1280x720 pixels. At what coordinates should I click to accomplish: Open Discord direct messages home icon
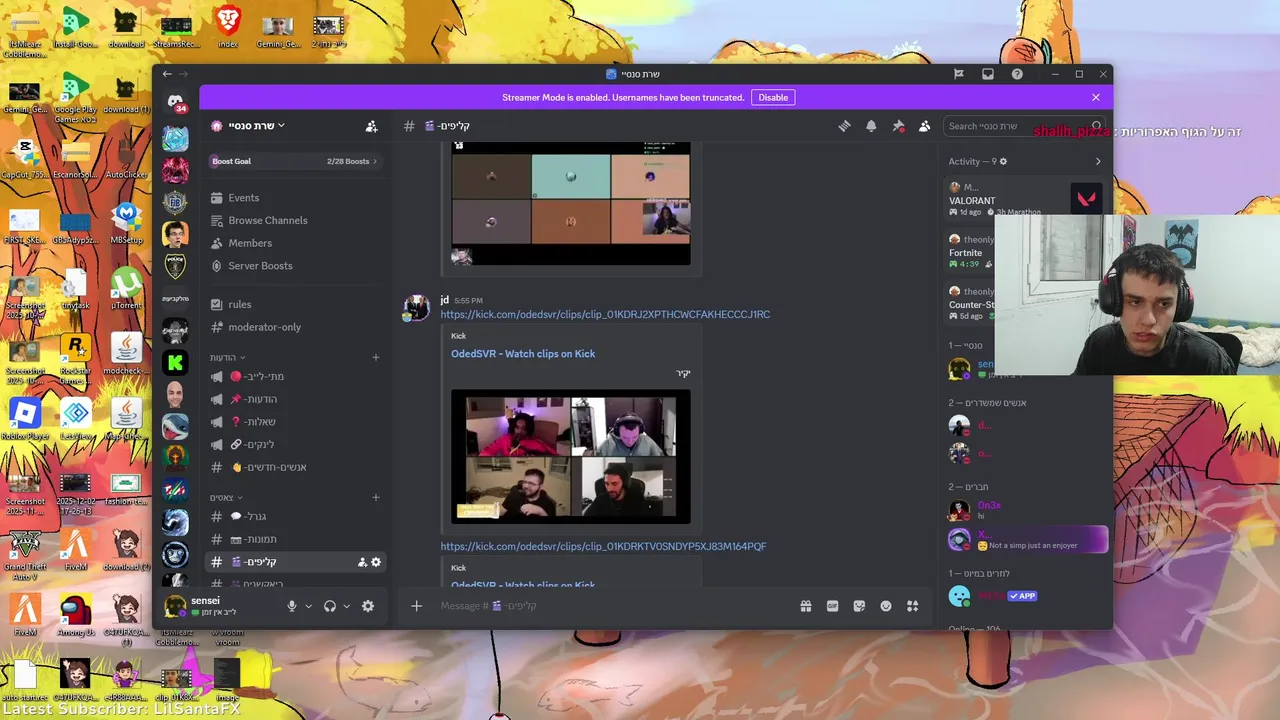(175, 102)
